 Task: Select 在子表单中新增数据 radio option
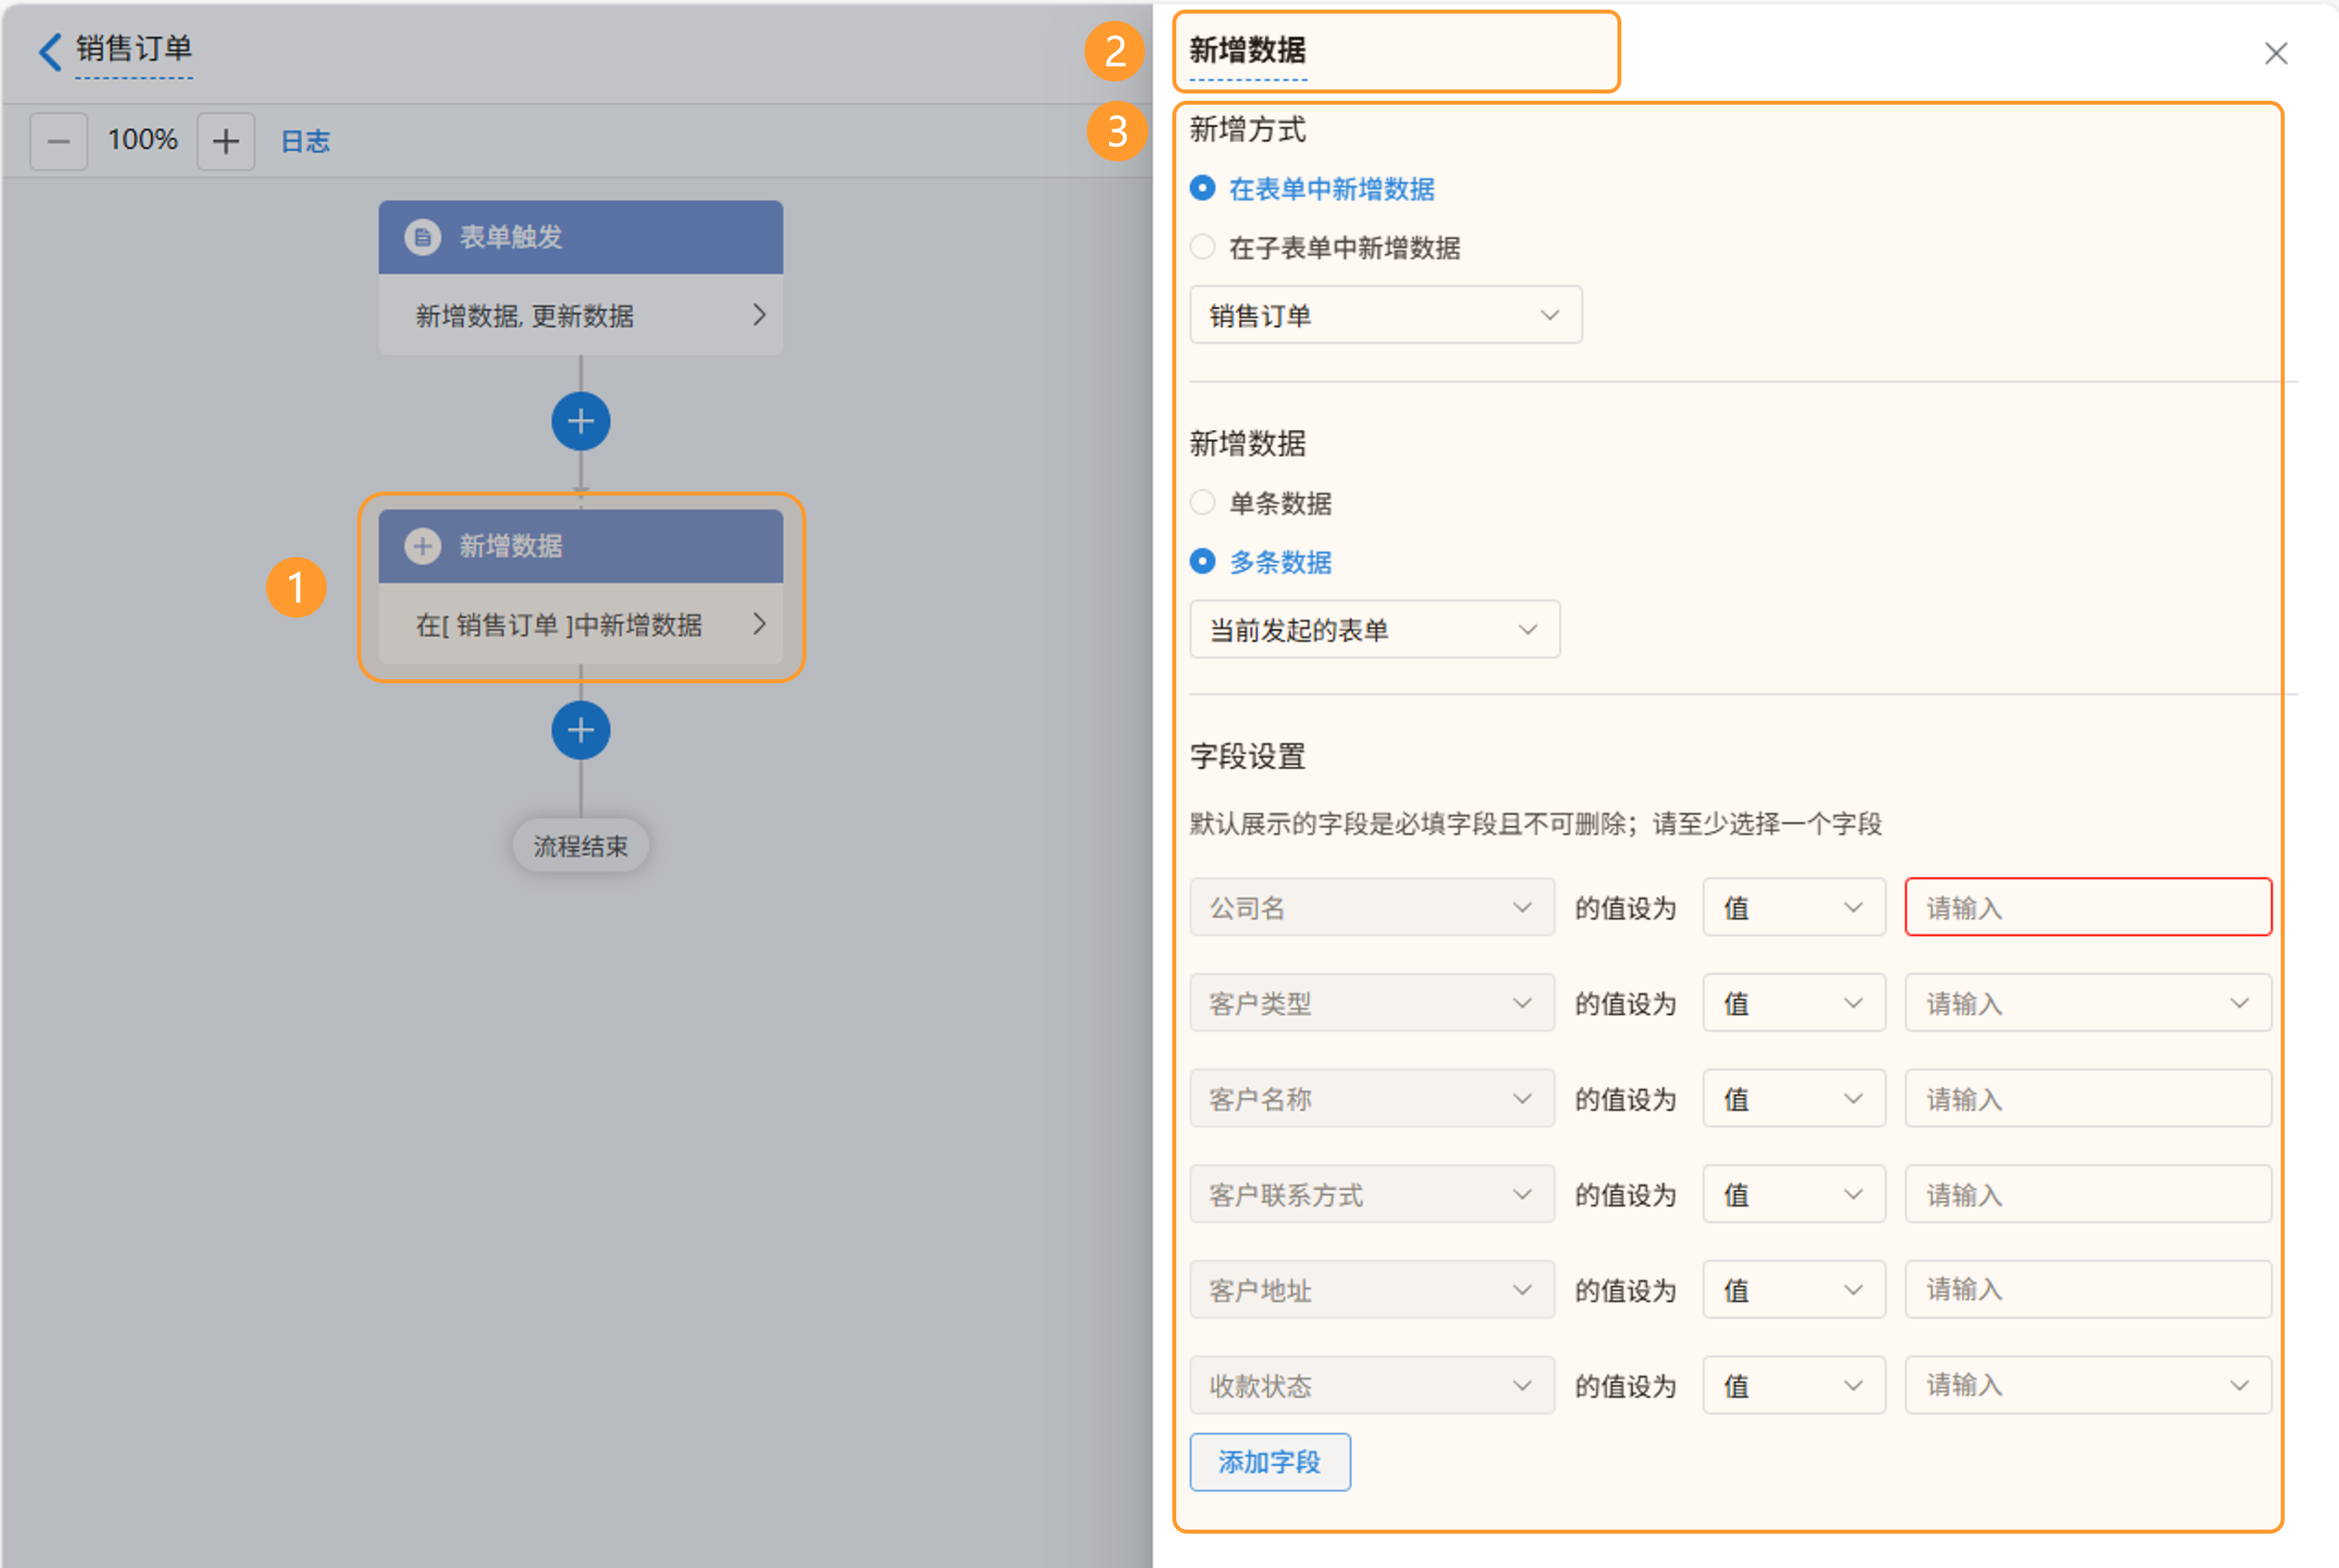(1203, 247)
